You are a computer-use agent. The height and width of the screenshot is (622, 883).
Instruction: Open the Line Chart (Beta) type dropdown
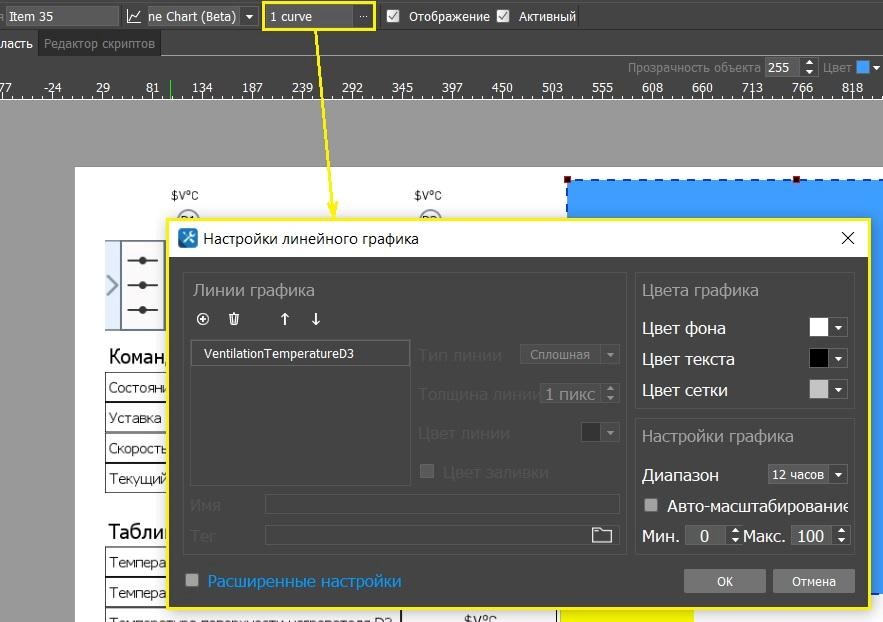coord(249,17)
